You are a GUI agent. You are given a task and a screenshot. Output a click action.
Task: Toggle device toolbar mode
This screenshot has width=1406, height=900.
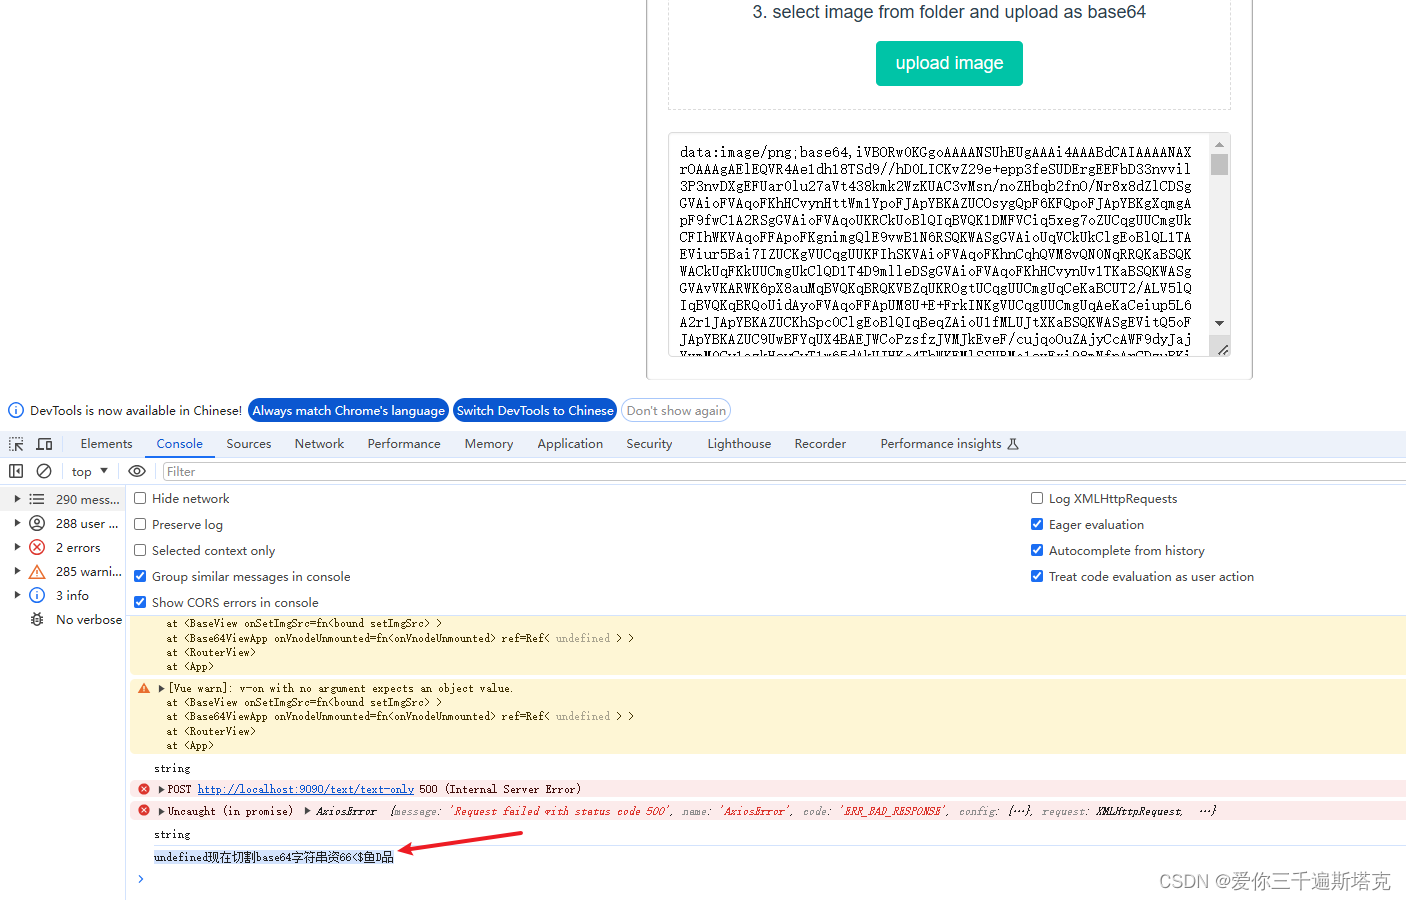44,443
